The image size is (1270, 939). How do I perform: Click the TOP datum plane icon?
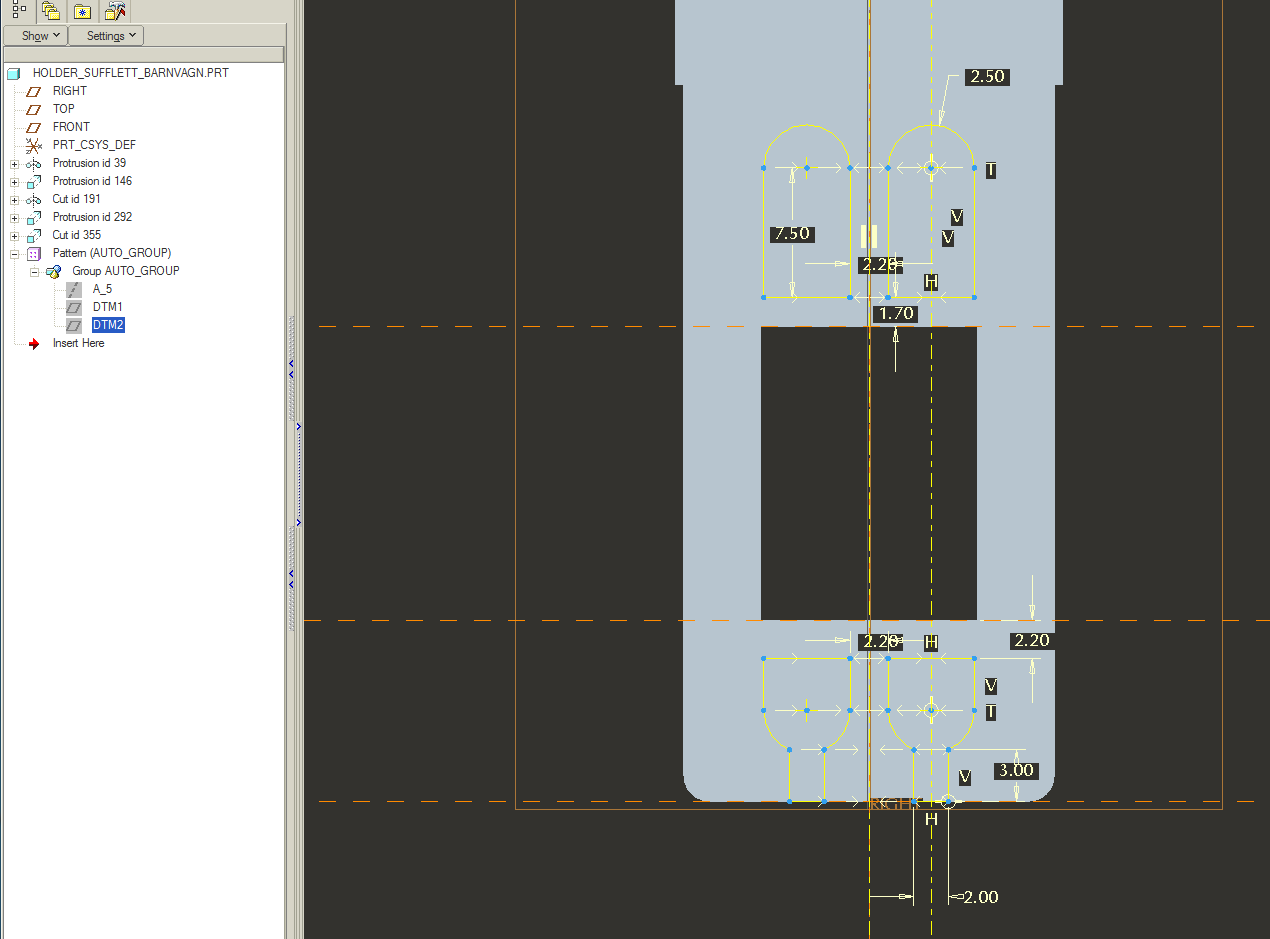pos(34,109)
